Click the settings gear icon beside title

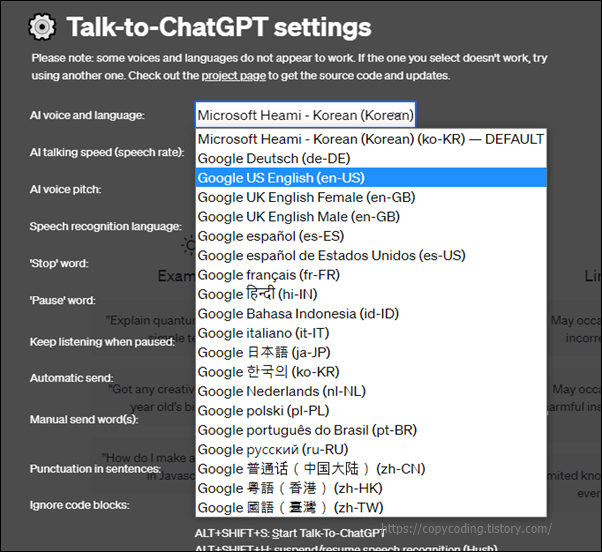click(42, 27)
